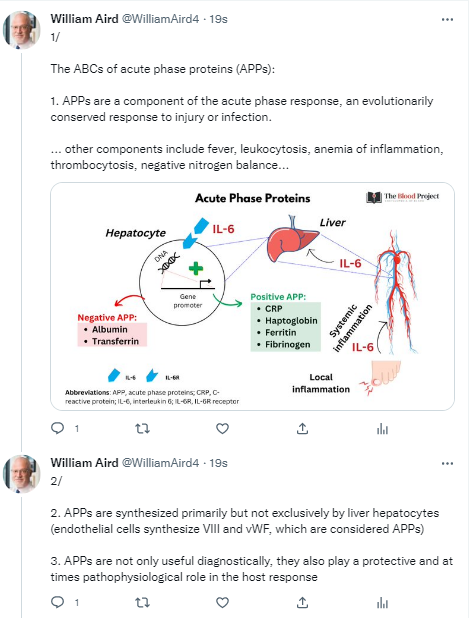
Task: Open the Acute Phase Proteins image
Action: 252,296
